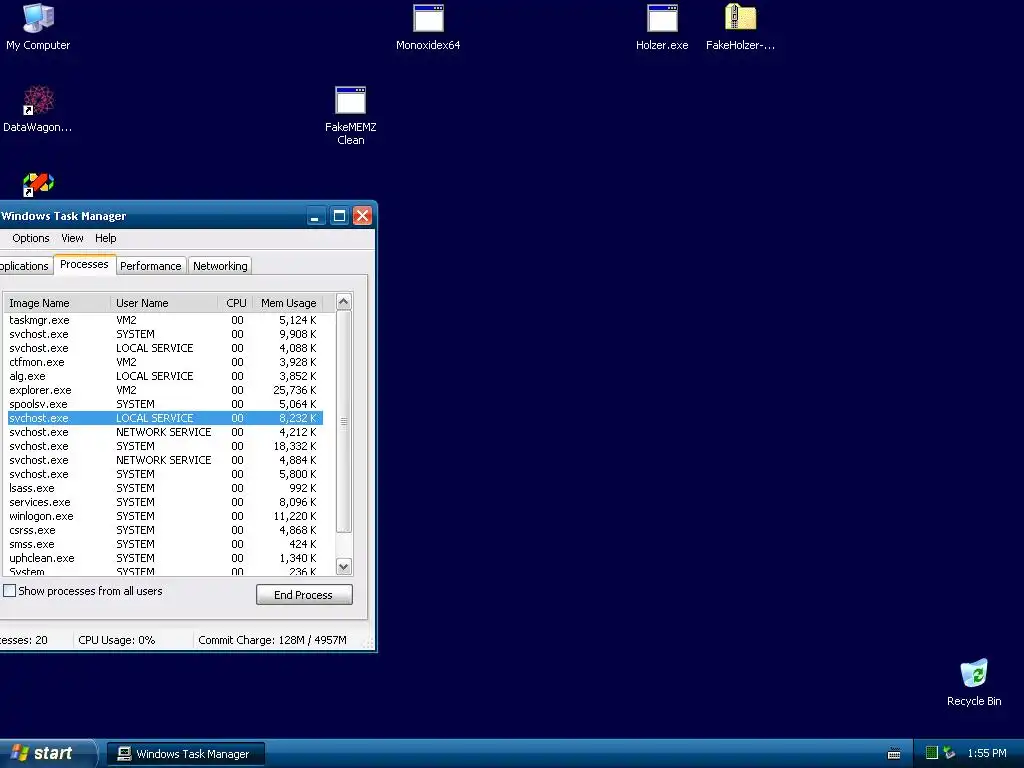Close the Windows Task Manager window
The width and height of the screenshot is (1024, 768).
click(x=362, y=216)
